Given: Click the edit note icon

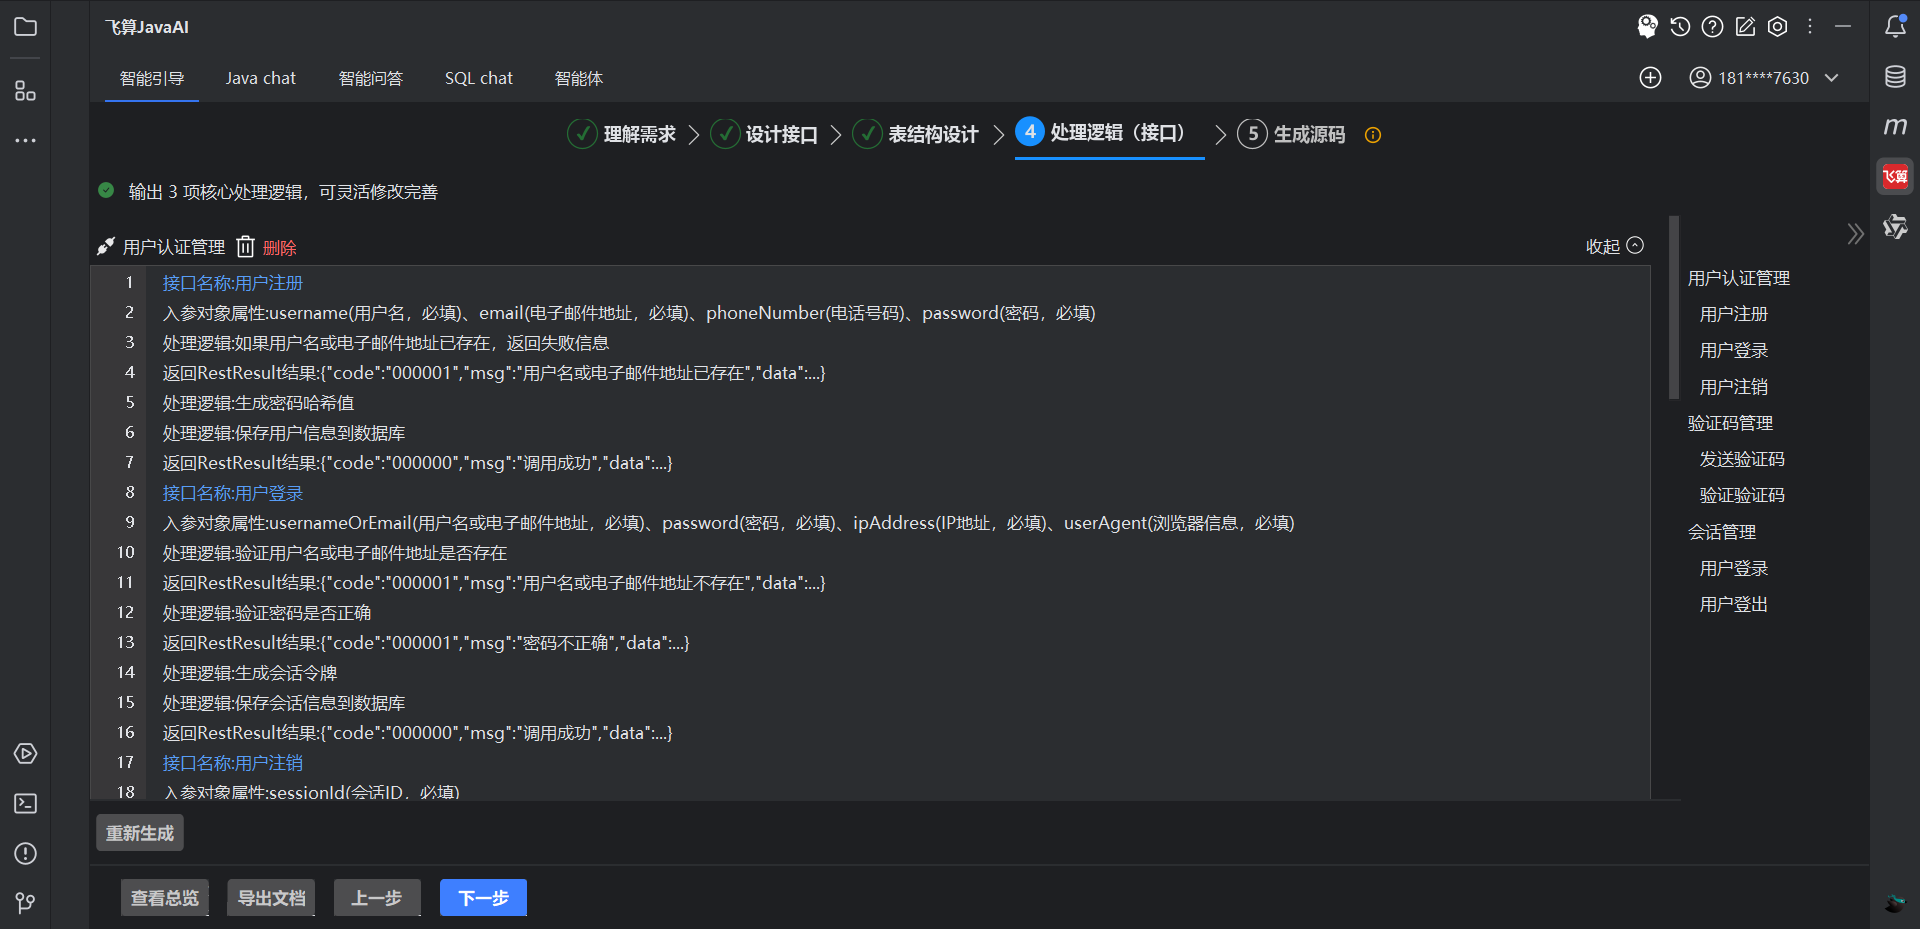Looking at the screenshot, I should 1745,27.
